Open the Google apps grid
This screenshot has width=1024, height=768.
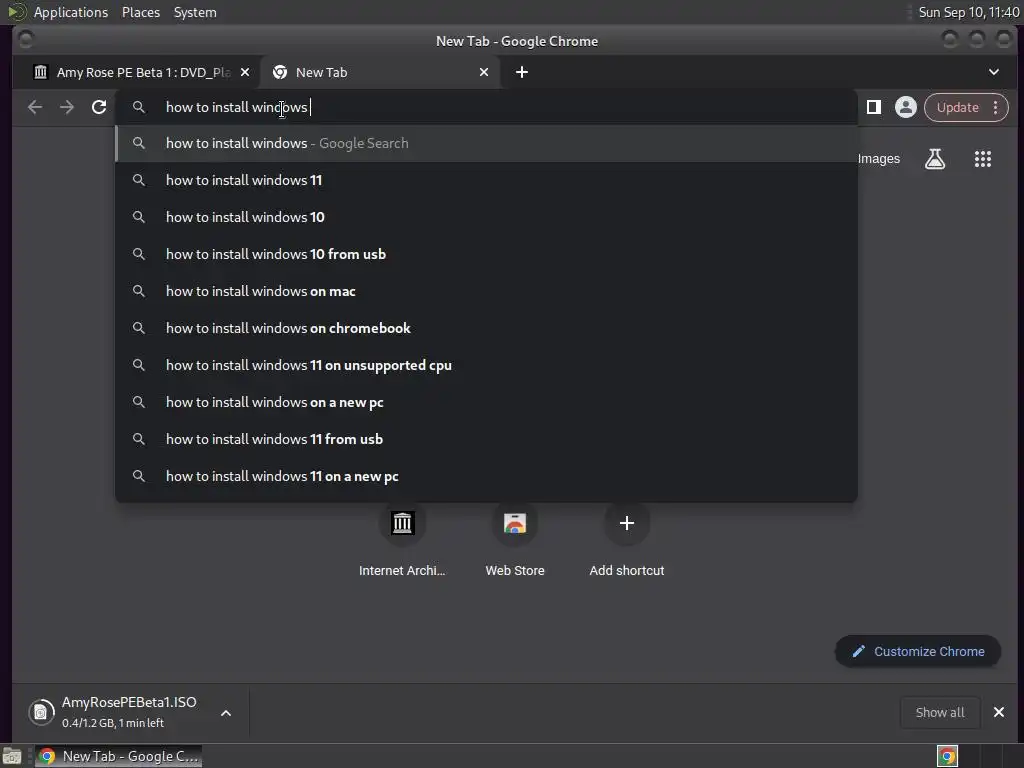click(983, 159)
